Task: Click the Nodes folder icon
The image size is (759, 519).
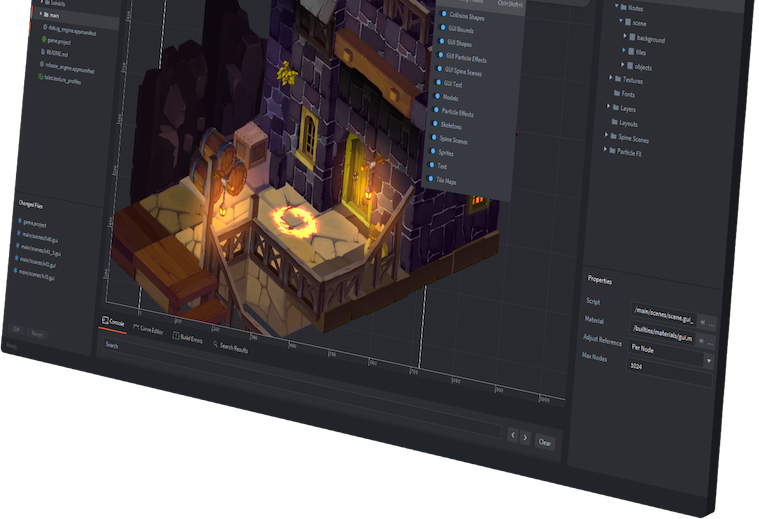Action: [624, 7]
